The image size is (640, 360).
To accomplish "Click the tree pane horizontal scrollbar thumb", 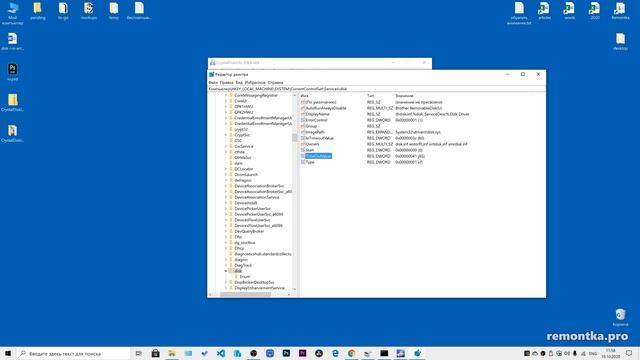I will point(246,294).
